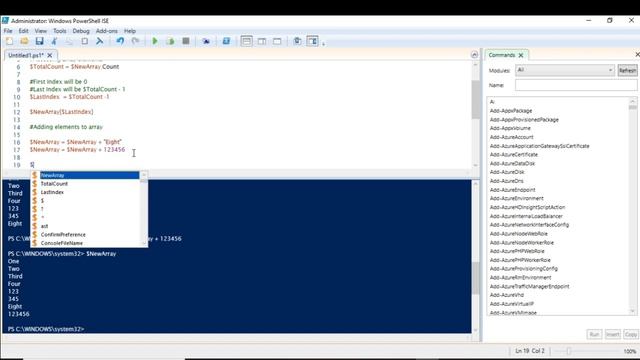Image resolution: width=640 pixels, height=360 pixels.
Task: Select Add-AzureDataDisk command
Action: pyautogui.click(x=512, y=163)
